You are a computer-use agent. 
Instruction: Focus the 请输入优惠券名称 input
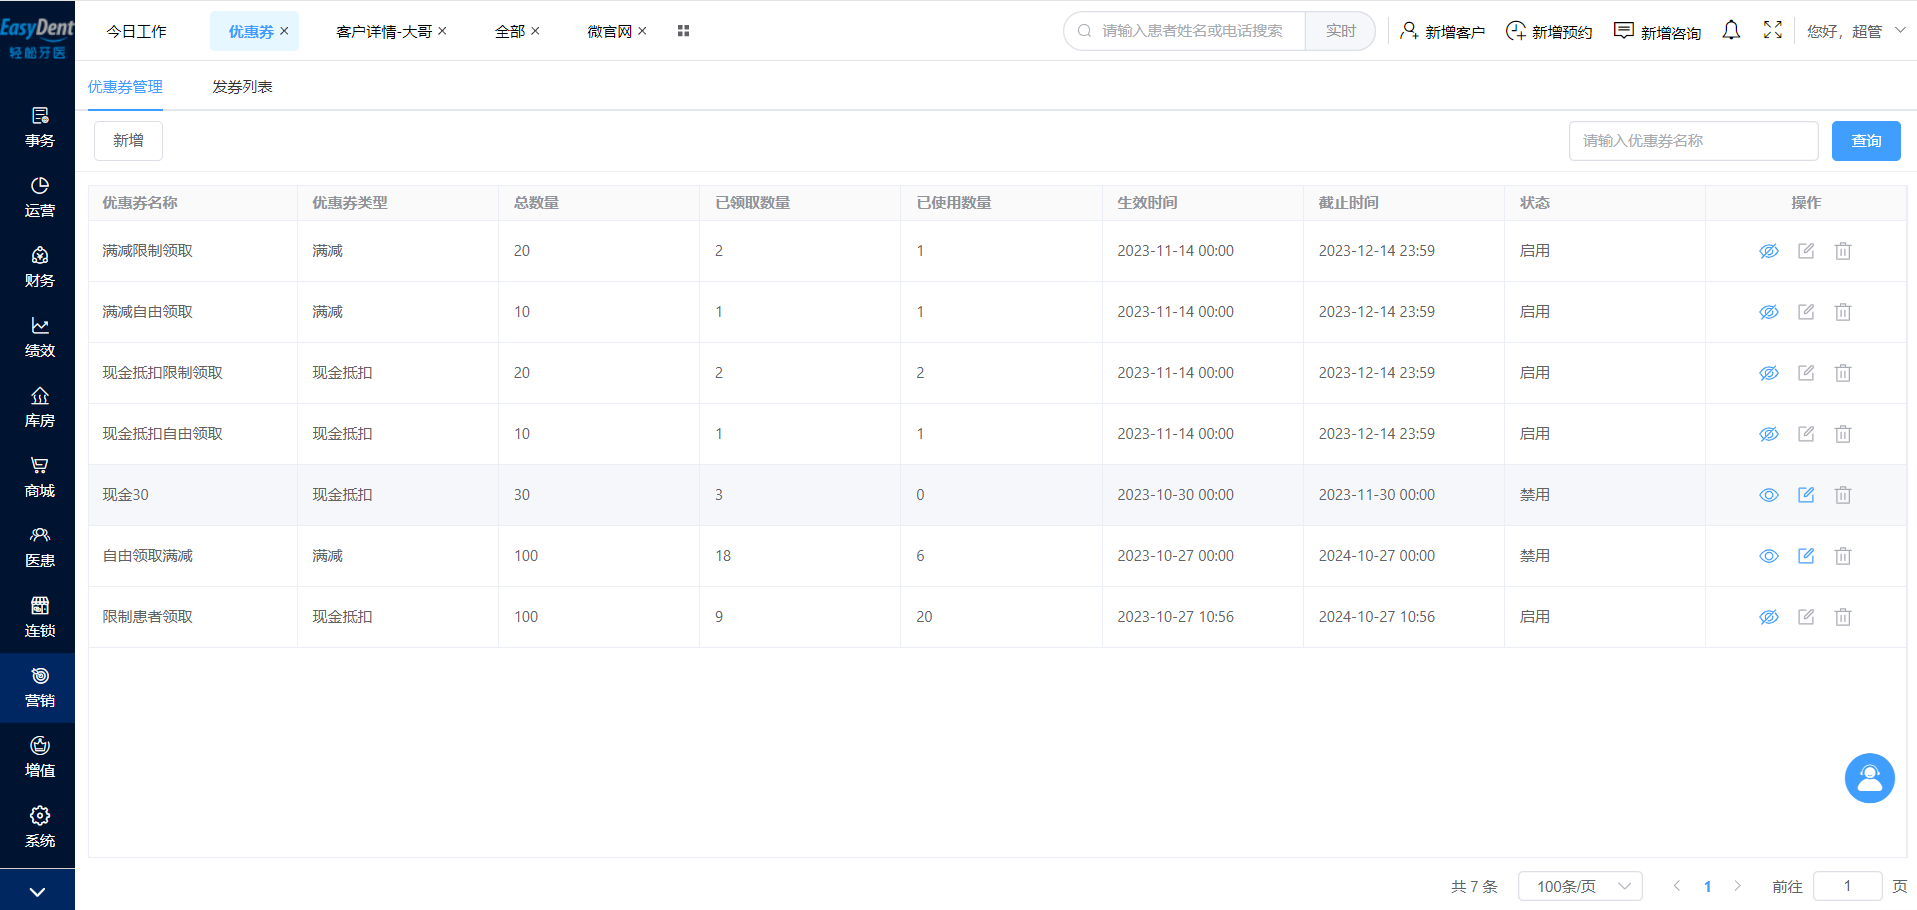1693,141
